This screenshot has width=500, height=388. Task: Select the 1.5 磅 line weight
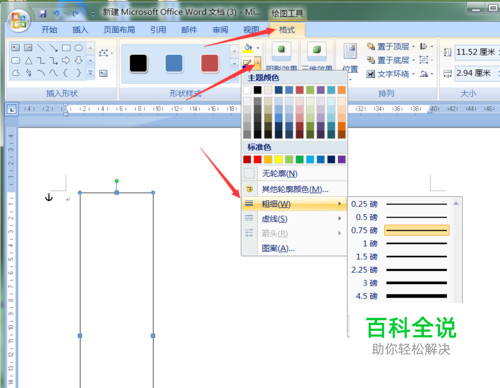[x=400, y=257]
